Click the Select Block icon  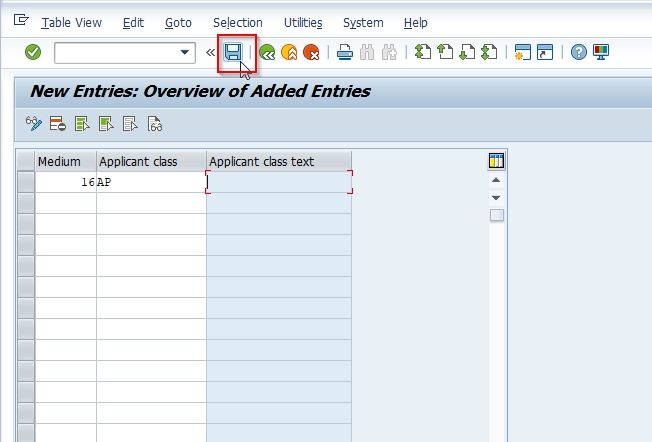106,123
